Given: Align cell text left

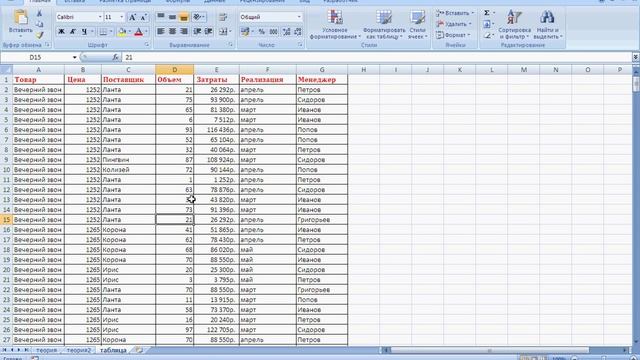Looking at the screenshot, I should click(161, 31).
